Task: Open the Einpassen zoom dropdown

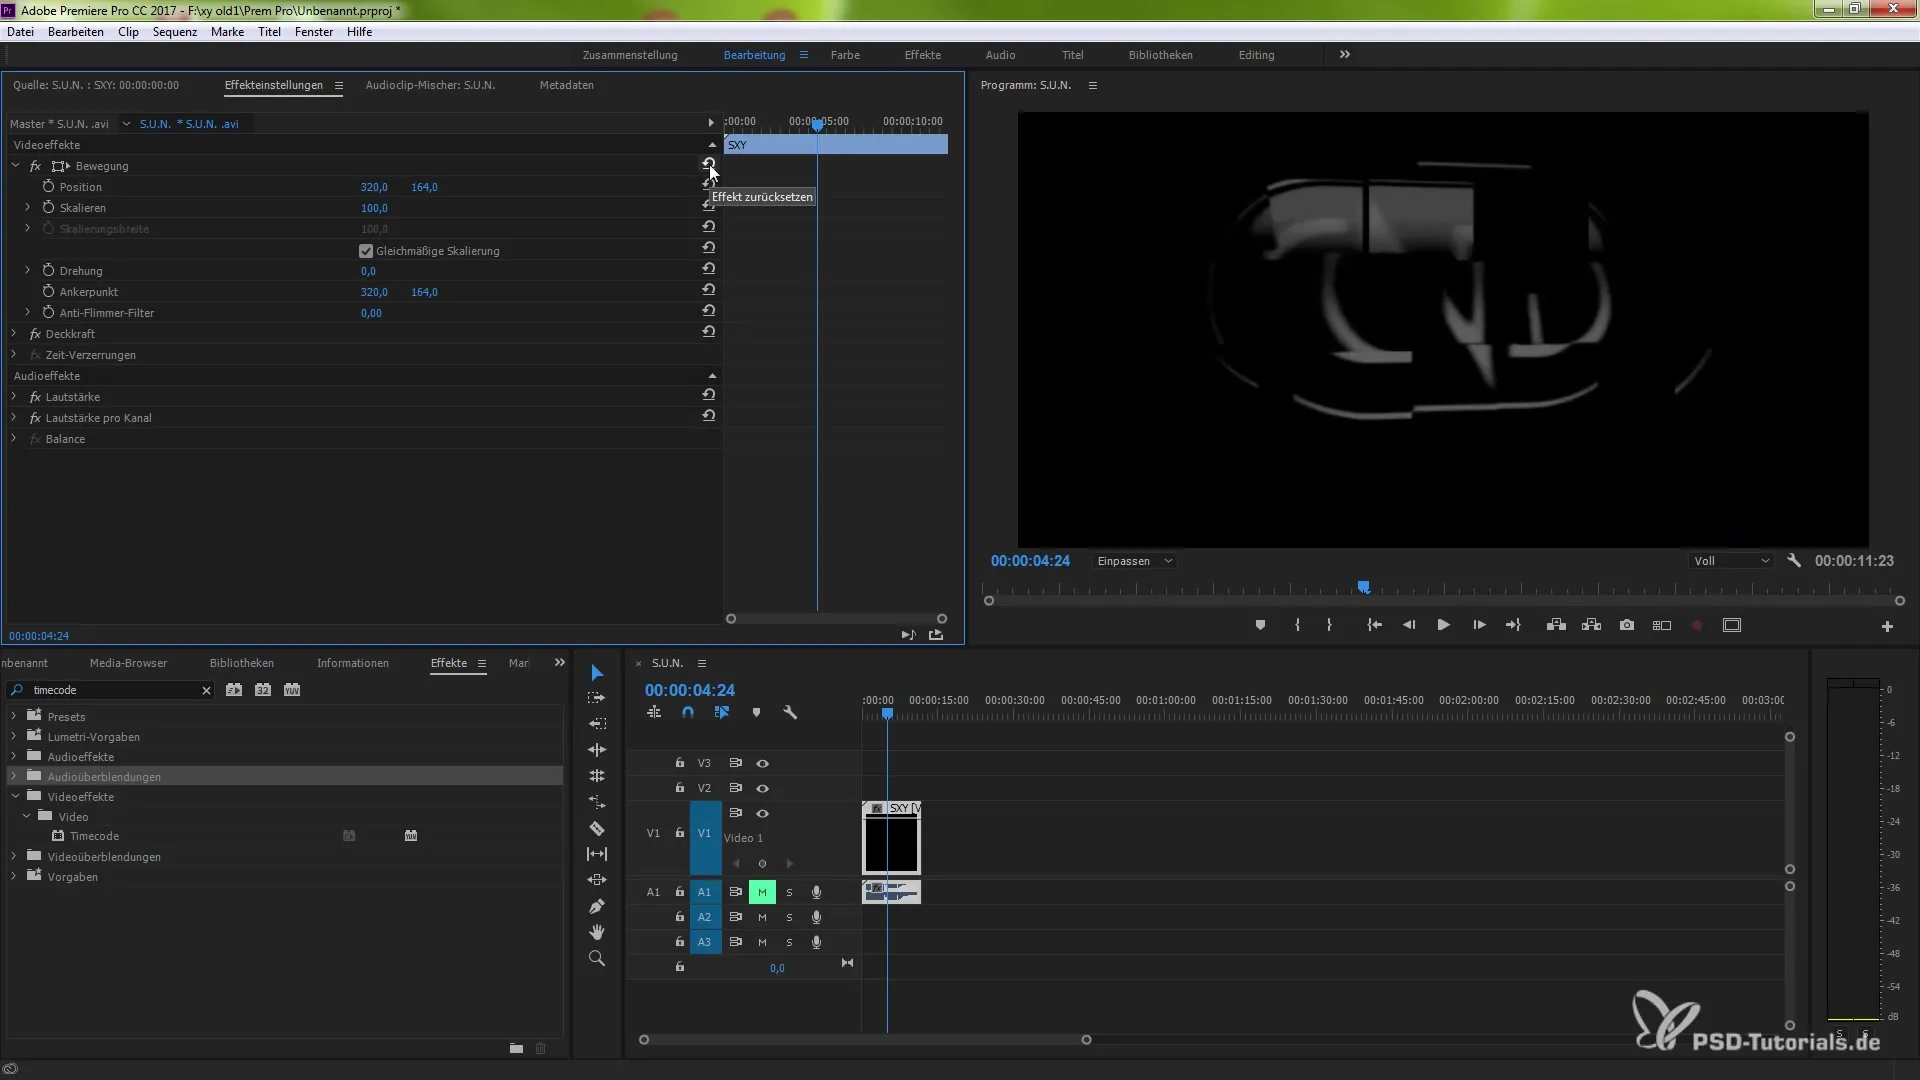Action: pyautogui.click(x=1134, y=561)
